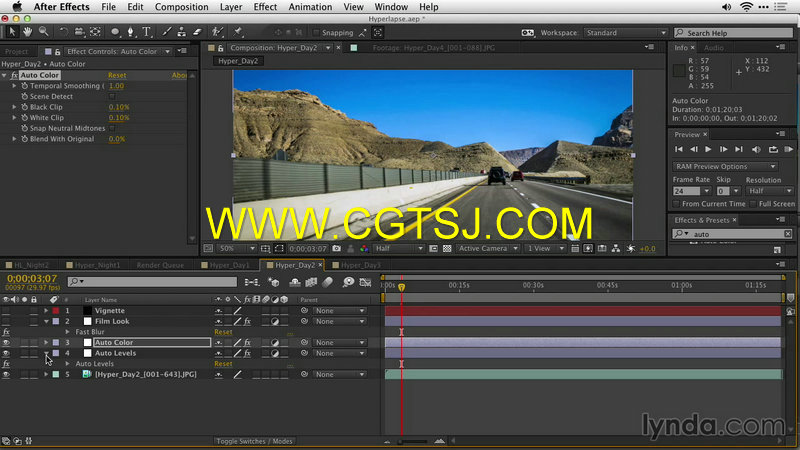Play the preview

click(708, 149)
